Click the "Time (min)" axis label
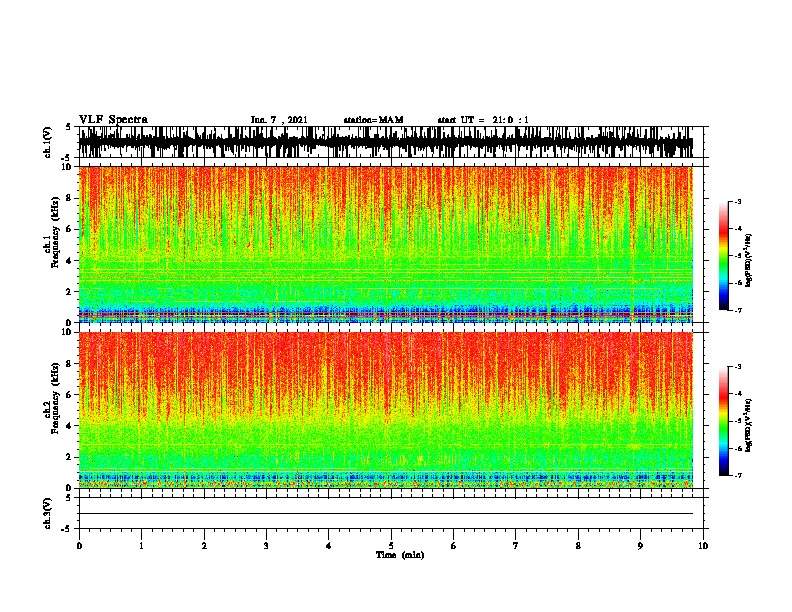Image resolution: width=792 pixels, height=612 pixels. click(400, 555)
